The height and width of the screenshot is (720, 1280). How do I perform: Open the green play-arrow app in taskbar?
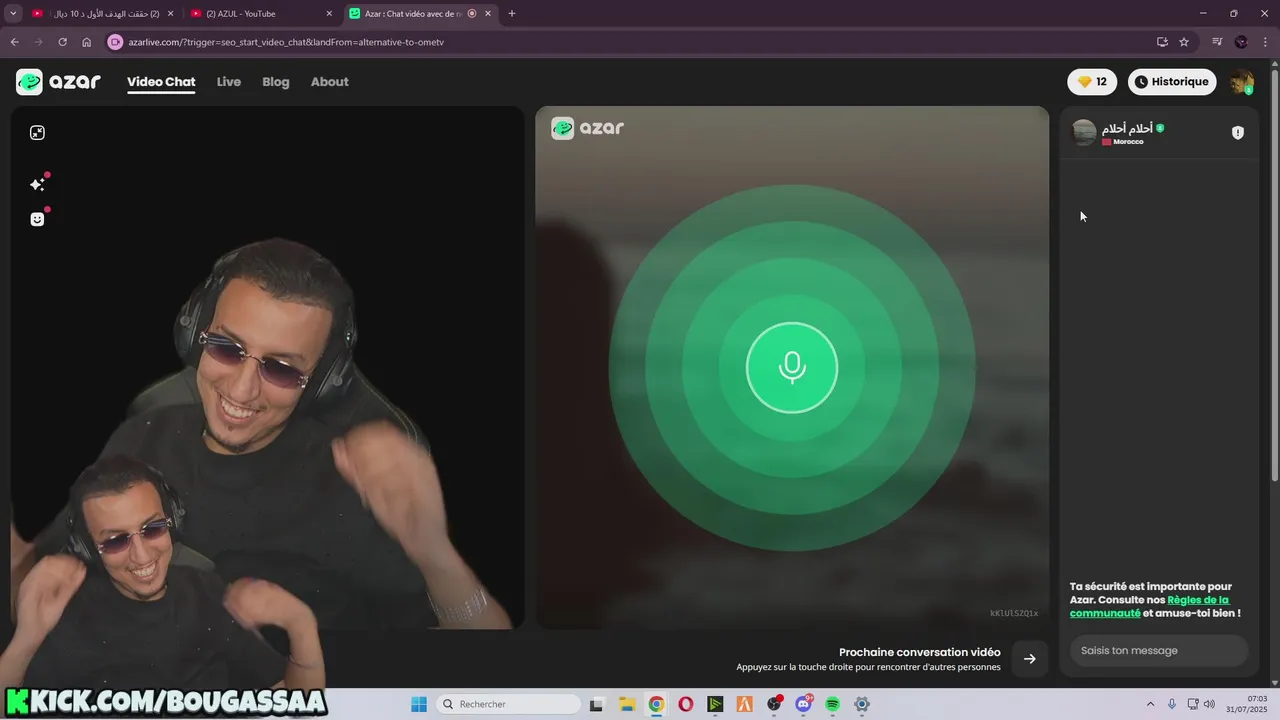coord(715,704)
